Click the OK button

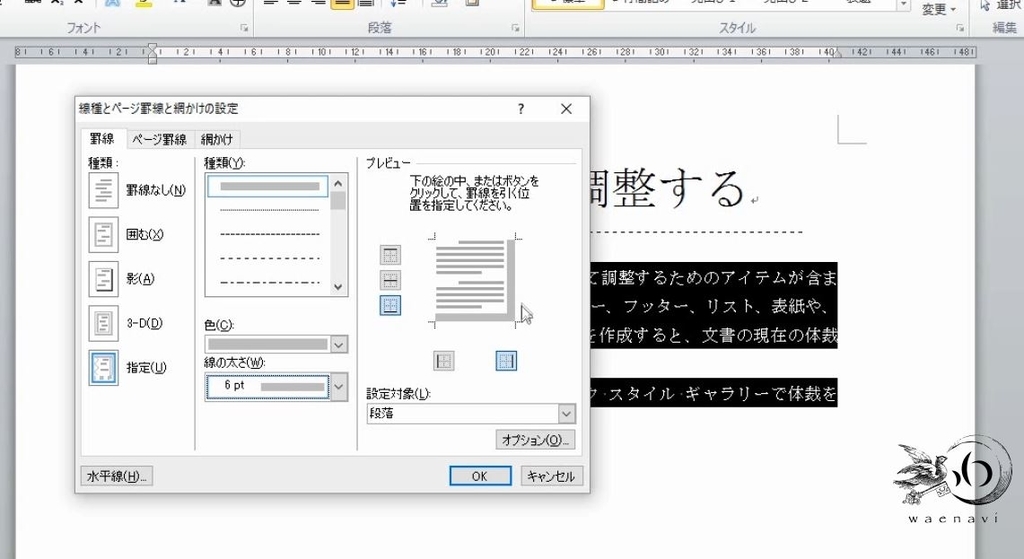(480, 476)
